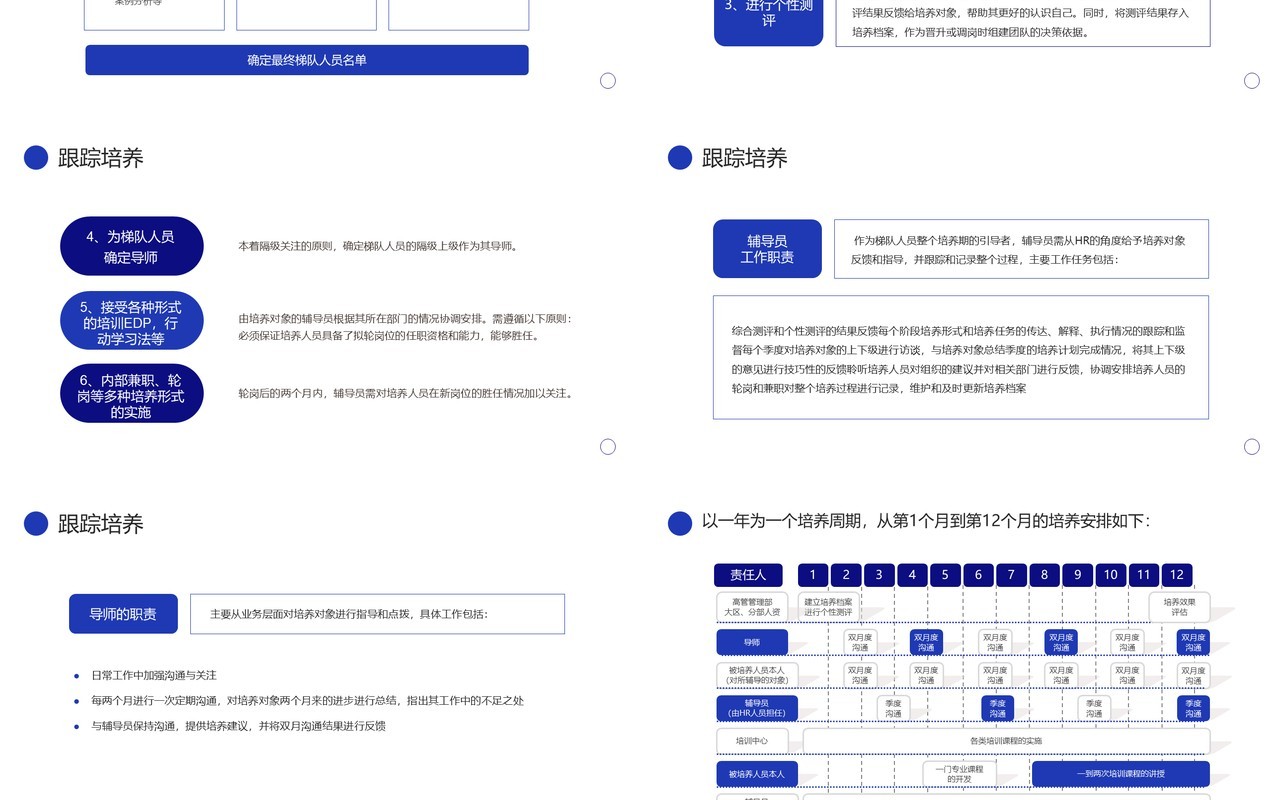Select month 10 header in timeline
Viewport: 1280px width, 800px height.
click(1110, 575)
